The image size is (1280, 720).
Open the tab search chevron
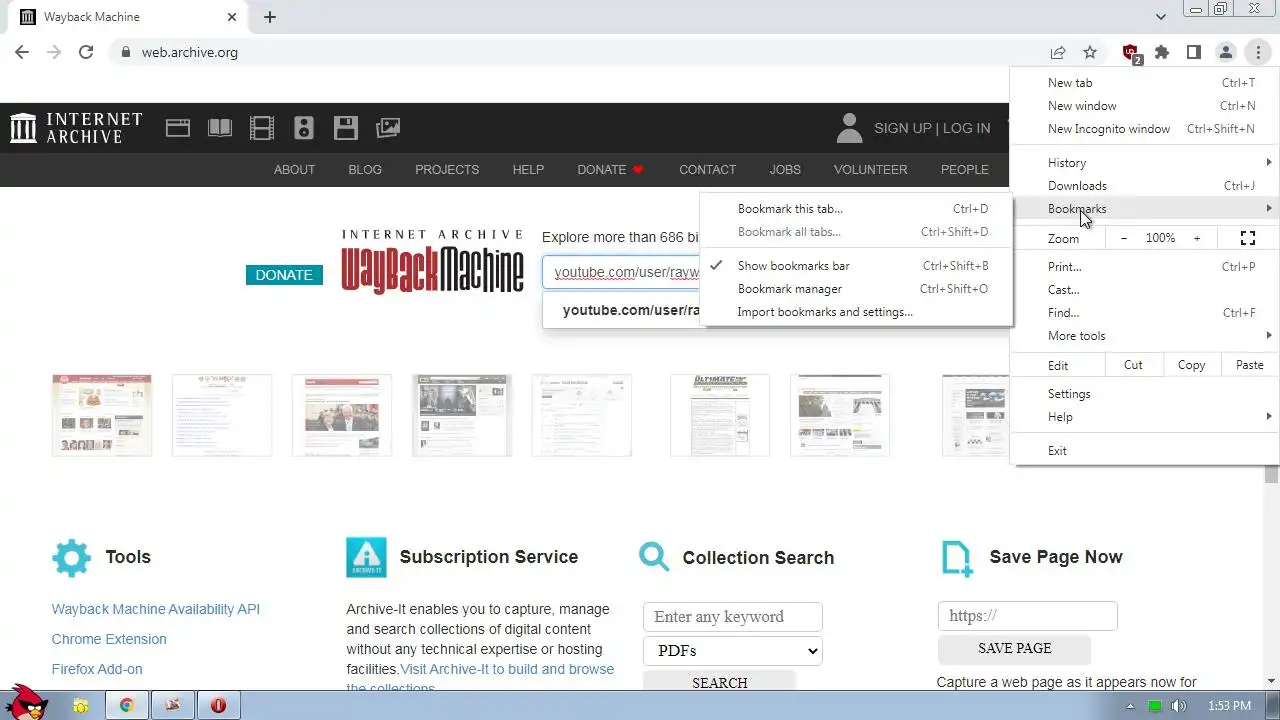coord(1160,17)
